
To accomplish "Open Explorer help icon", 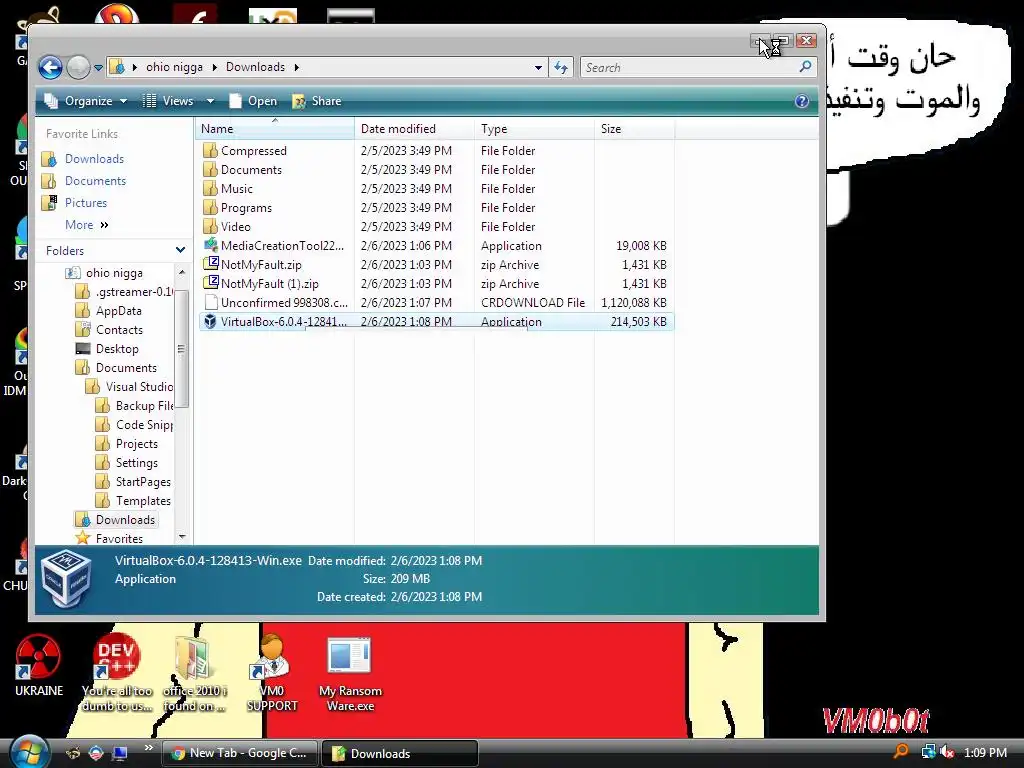I will [x=802, y=101].
